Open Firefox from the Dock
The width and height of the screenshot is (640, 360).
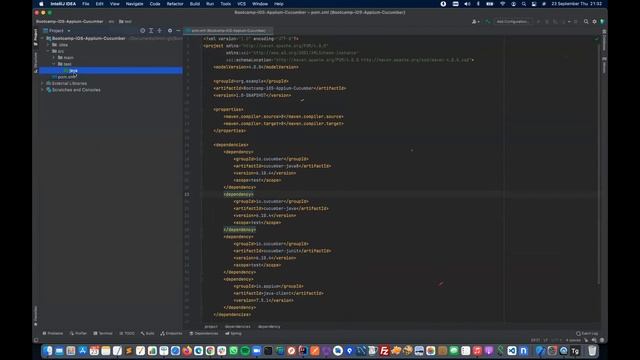click(x=187, y=351)
